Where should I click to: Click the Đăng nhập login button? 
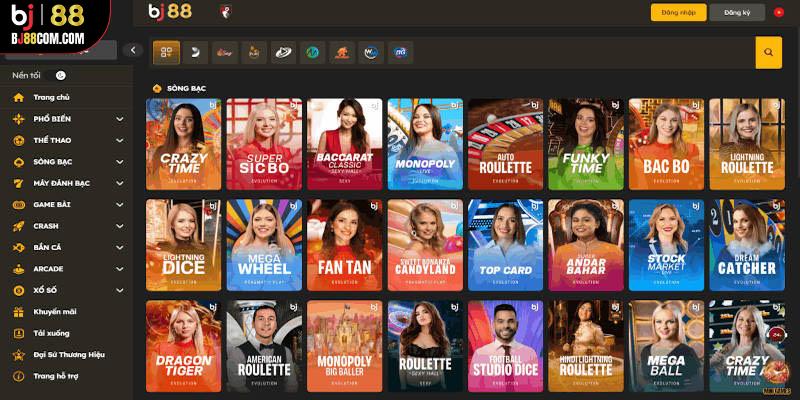pyautogui.click(x=679, y=12)
